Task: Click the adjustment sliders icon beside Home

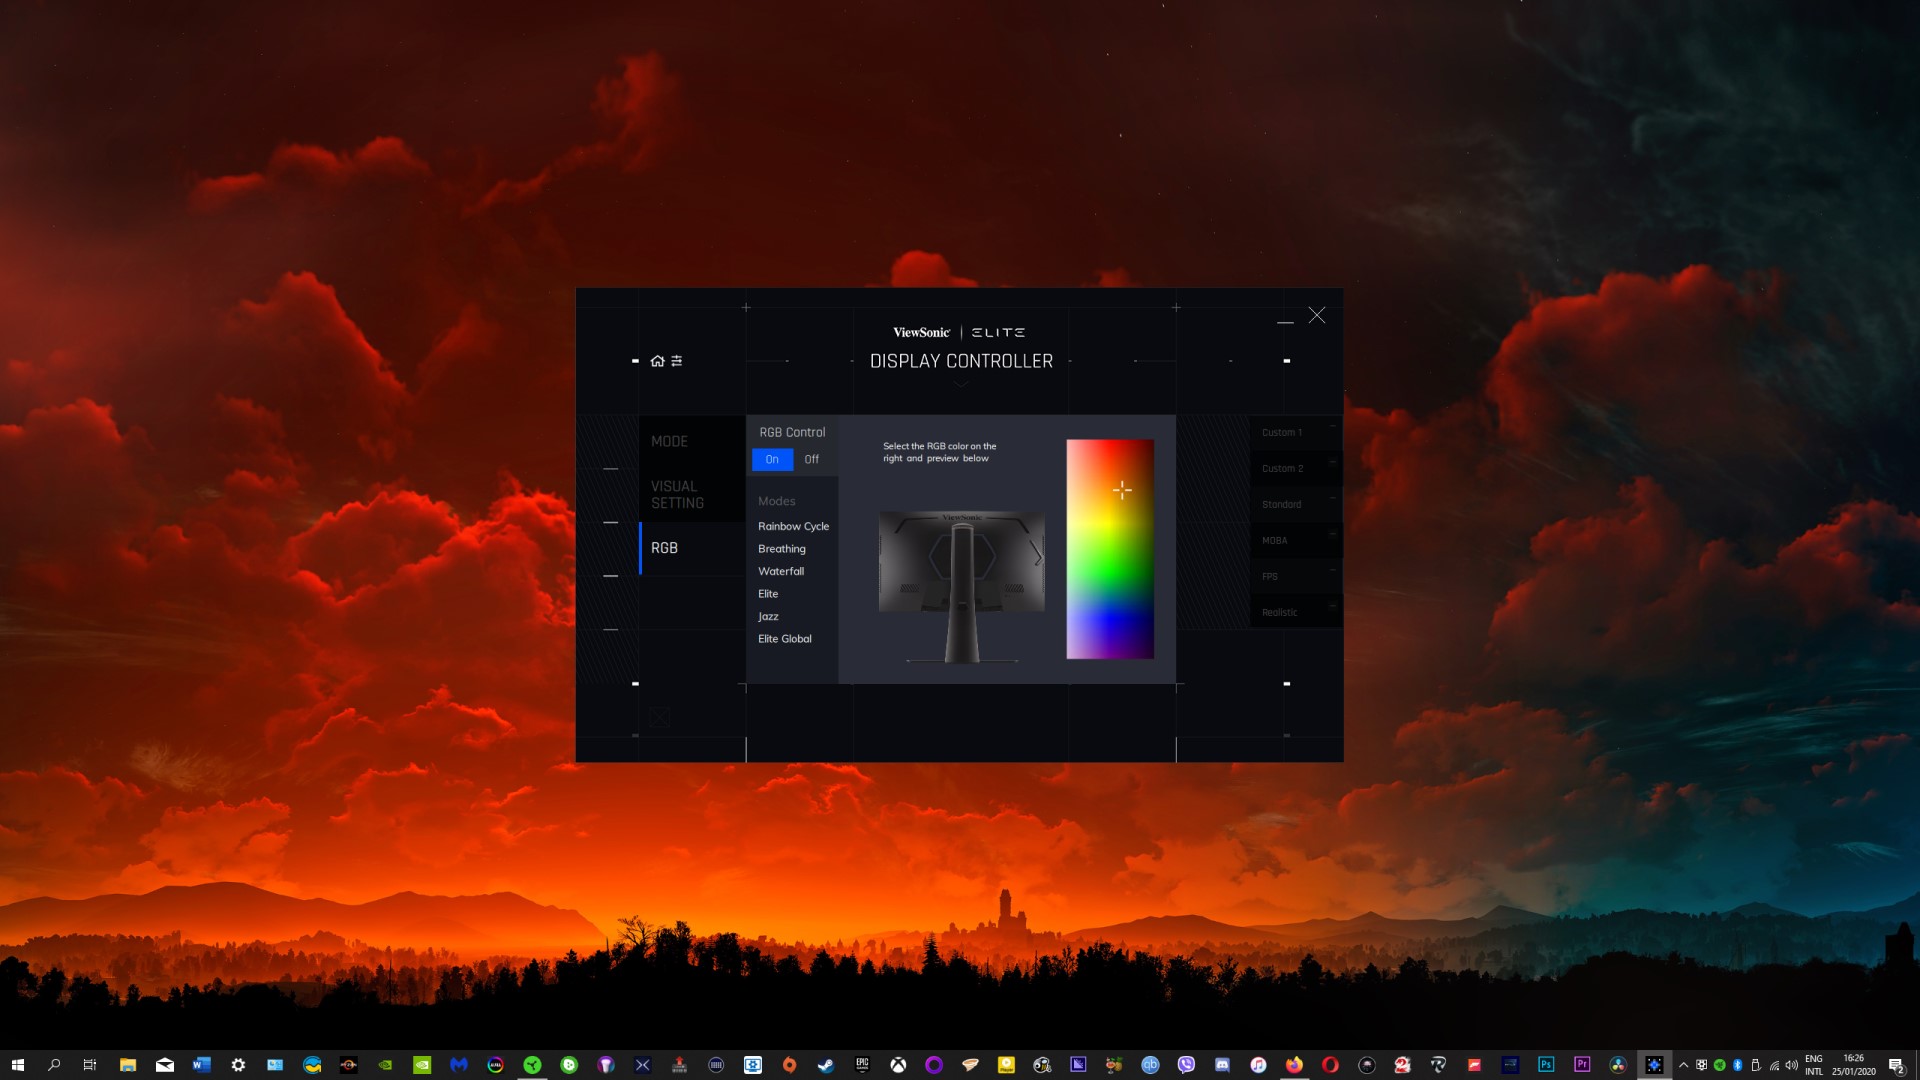Action: [677, 360]
